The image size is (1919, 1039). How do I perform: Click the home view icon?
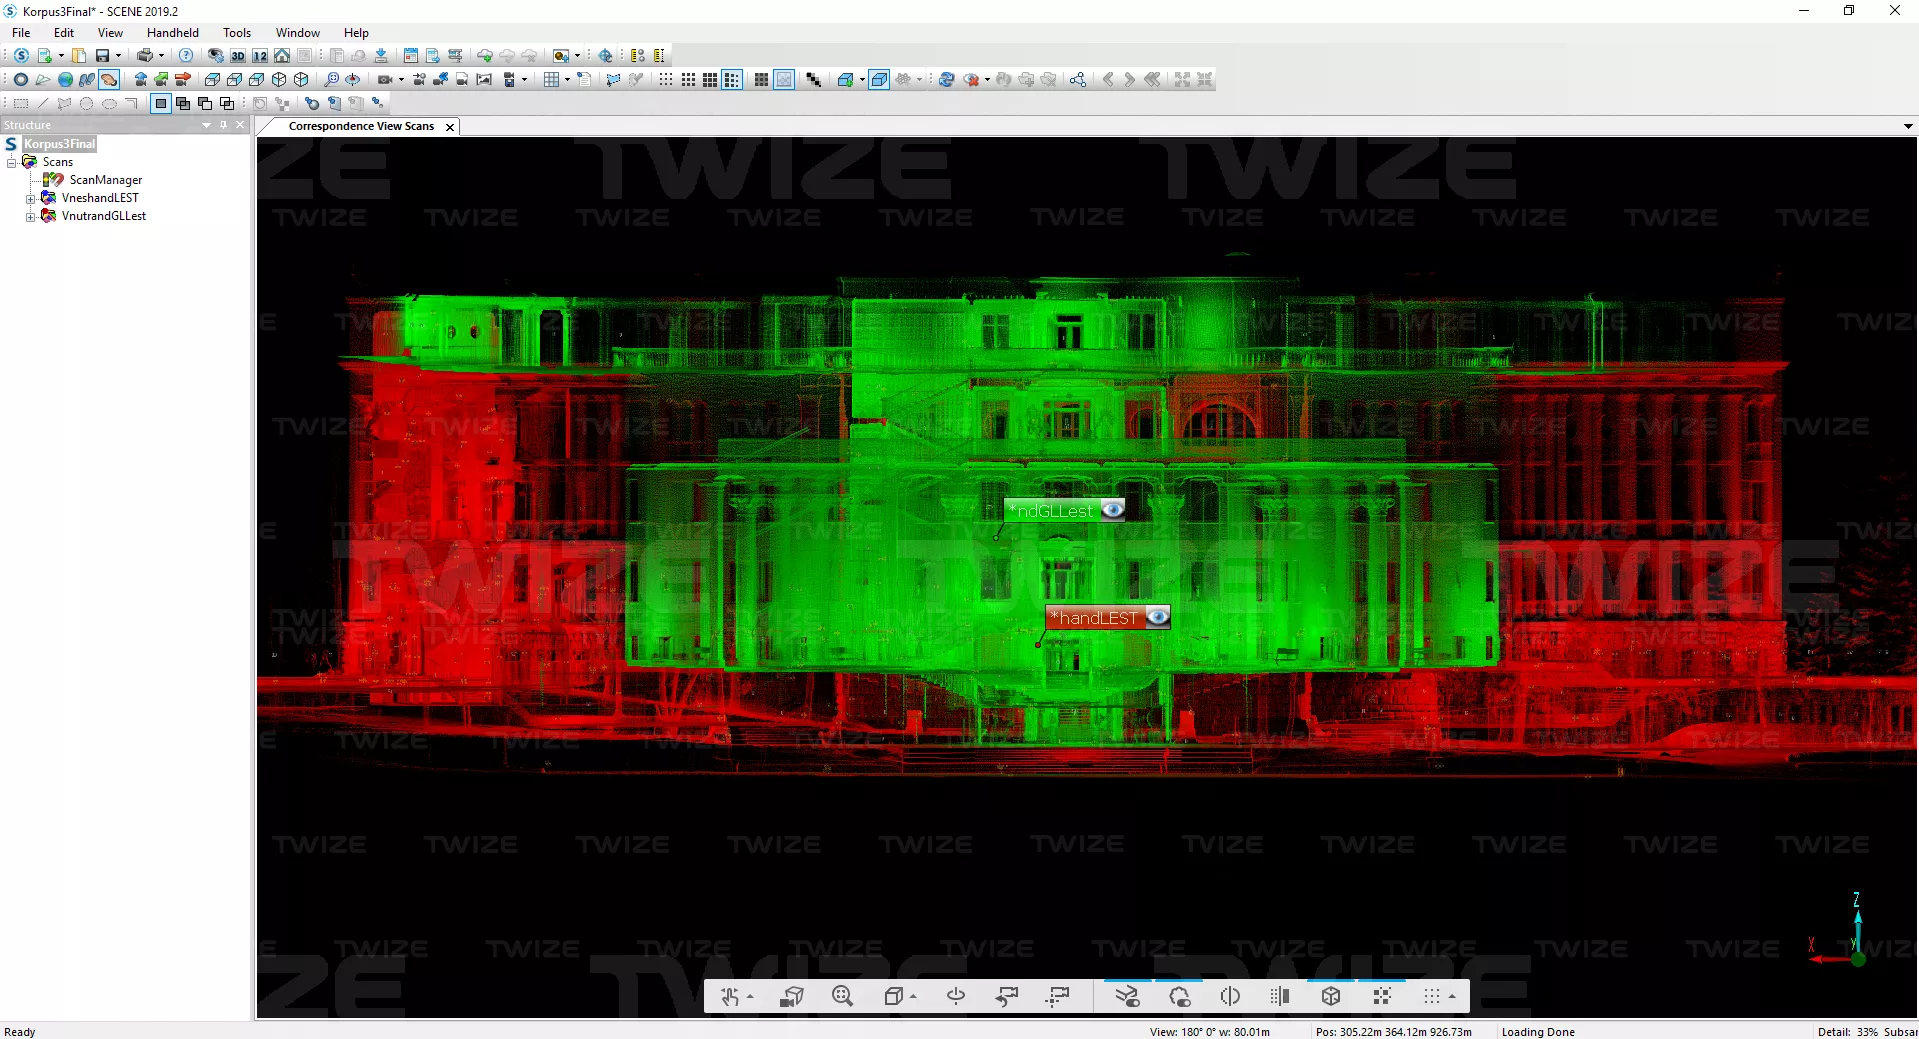click(282, 56)
